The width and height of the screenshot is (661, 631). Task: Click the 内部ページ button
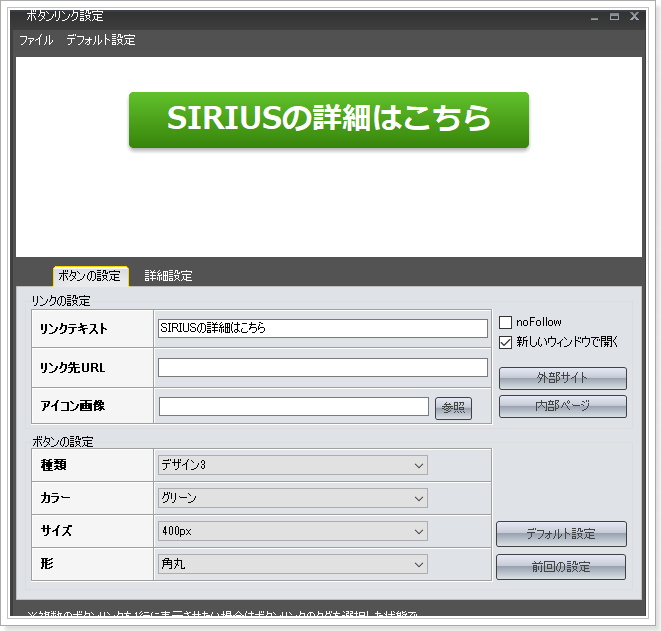point(563,406)
